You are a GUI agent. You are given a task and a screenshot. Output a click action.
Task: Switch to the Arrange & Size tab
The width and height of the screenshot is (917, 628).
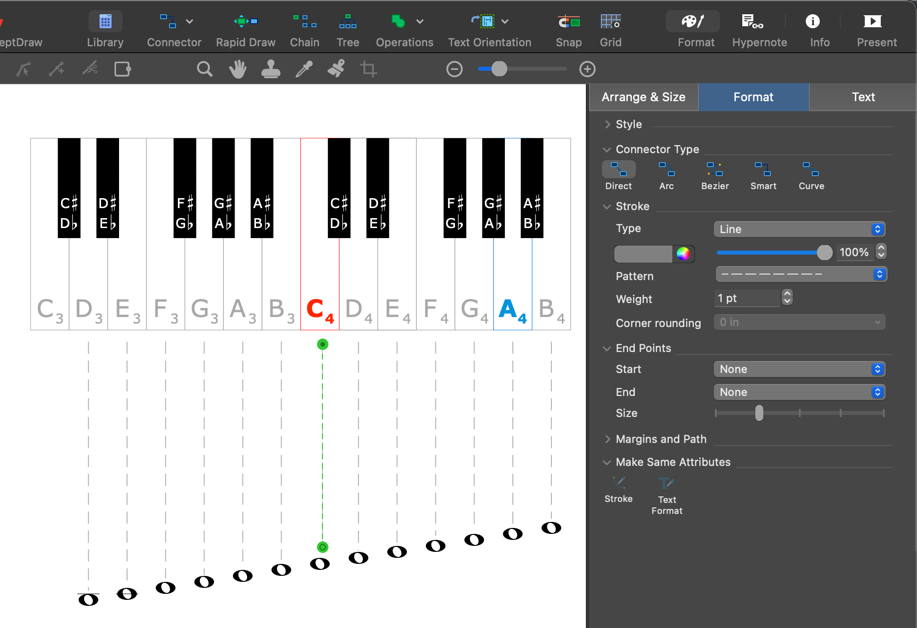[643, 97]
